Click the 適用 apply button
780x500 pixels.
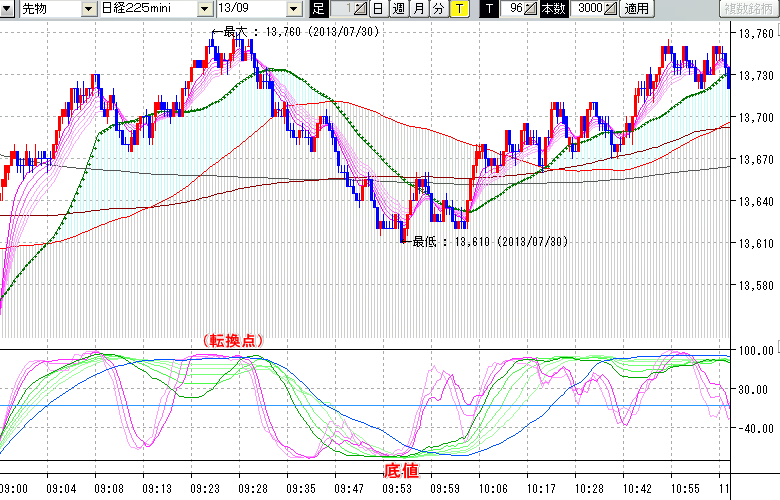tap(636, 9)
